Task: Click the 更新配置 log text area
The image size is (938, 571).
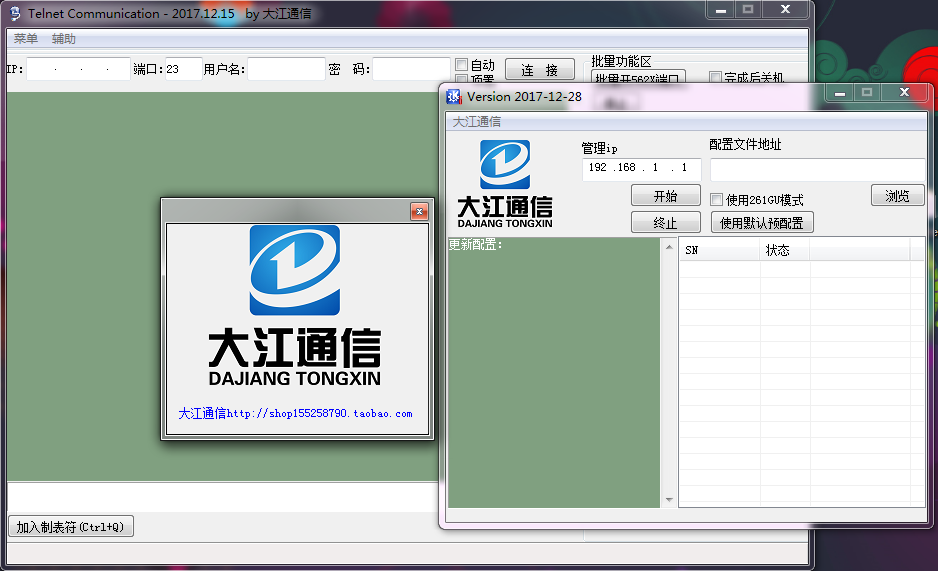Action: 554,372
